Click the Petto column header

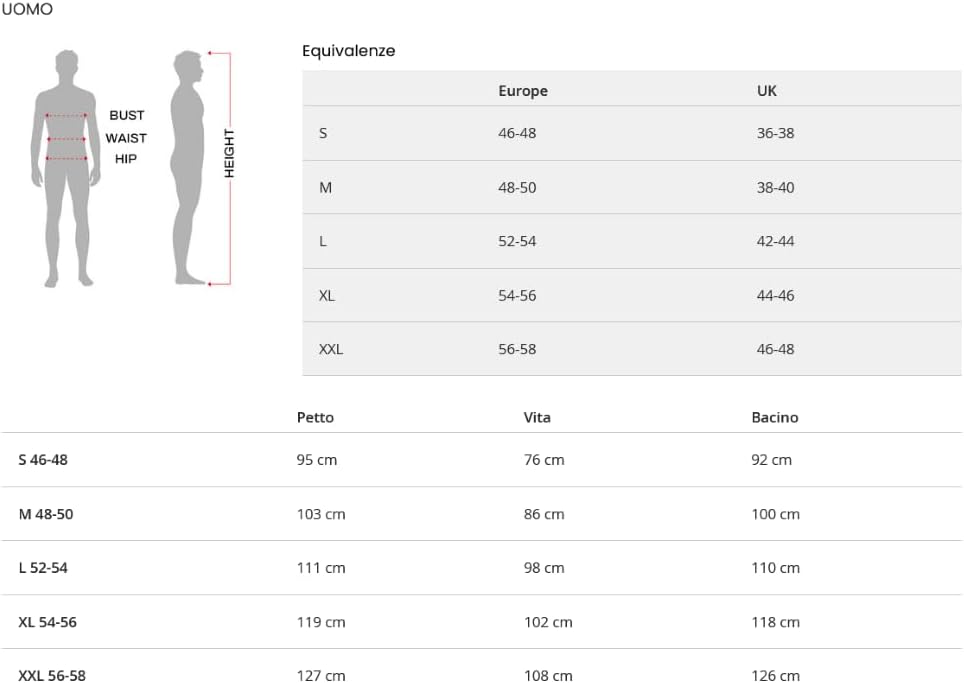click(x=315, y=418)
